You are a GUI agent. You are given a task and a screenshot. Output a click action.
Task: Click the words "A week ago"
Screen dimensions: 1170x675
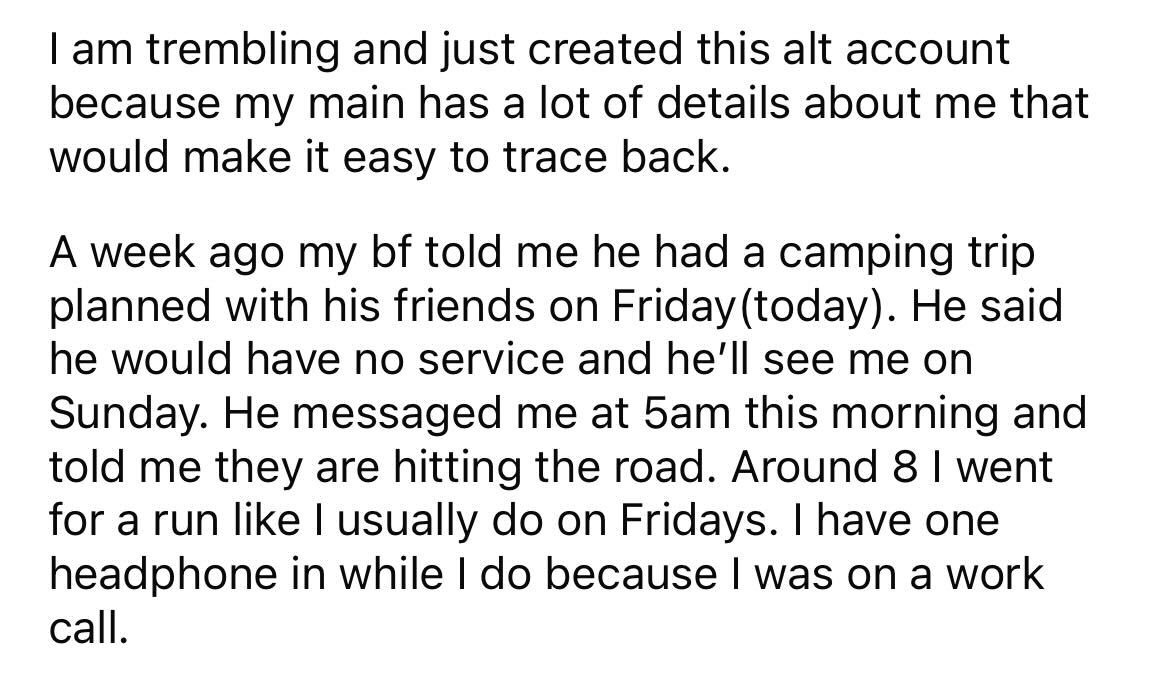pyautogui.click(x=167, y=253)
